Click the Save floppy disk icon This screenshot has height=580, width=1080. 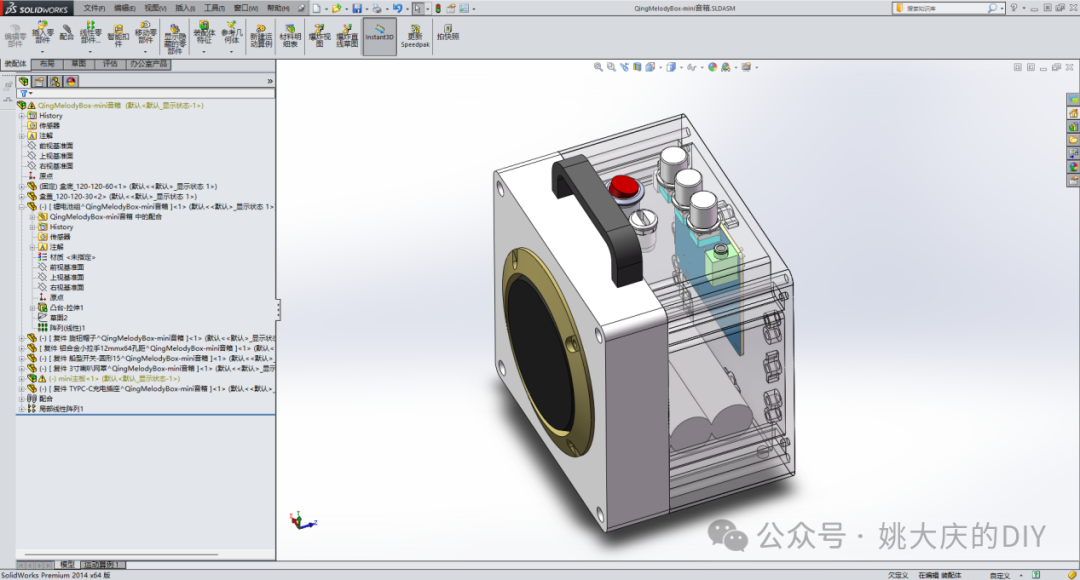tap(356, 8)
